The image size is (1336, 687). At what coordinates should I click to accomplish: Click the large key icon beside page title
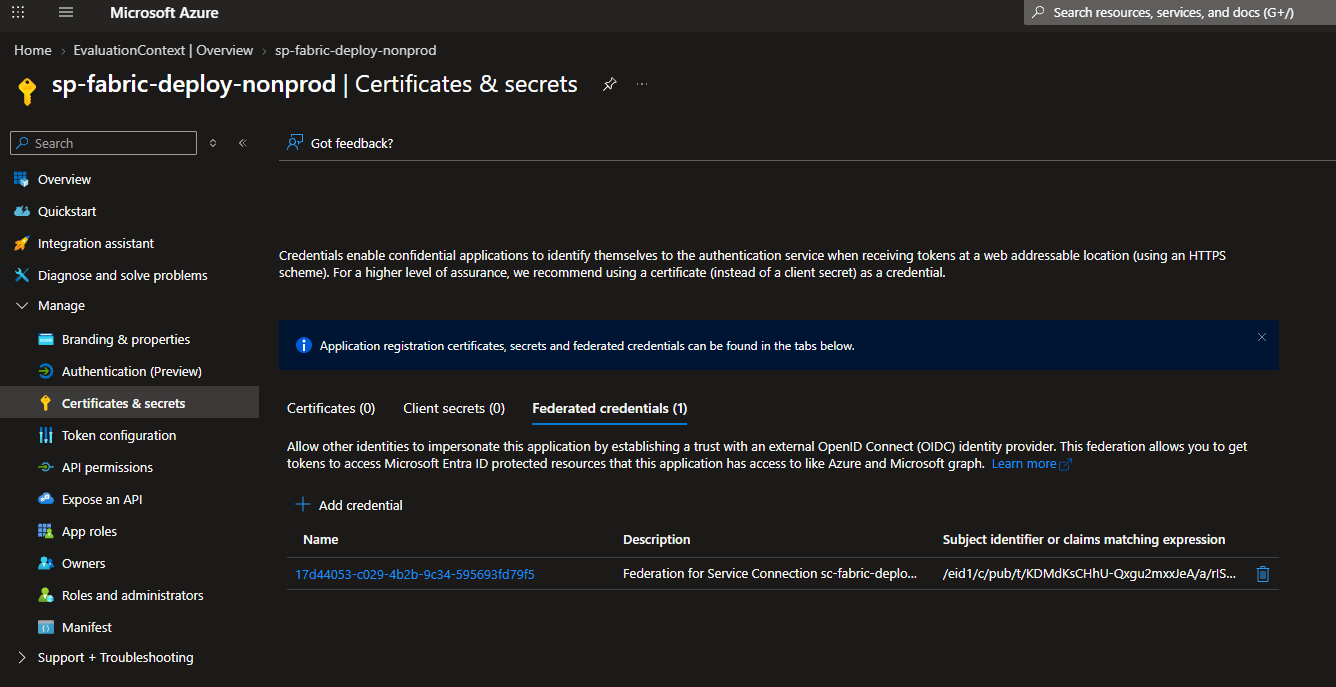(x=27, y=92)
